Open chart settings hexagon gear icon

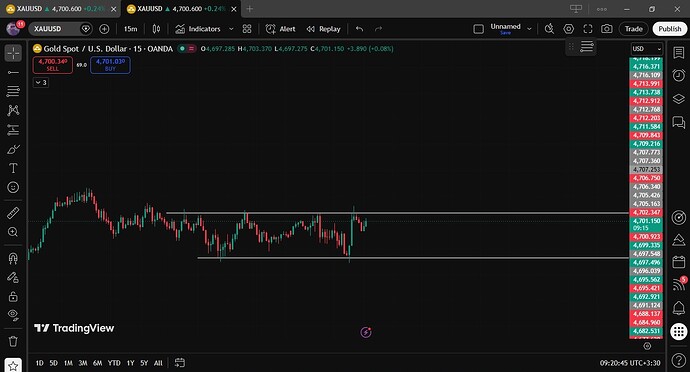pos(569,29)
